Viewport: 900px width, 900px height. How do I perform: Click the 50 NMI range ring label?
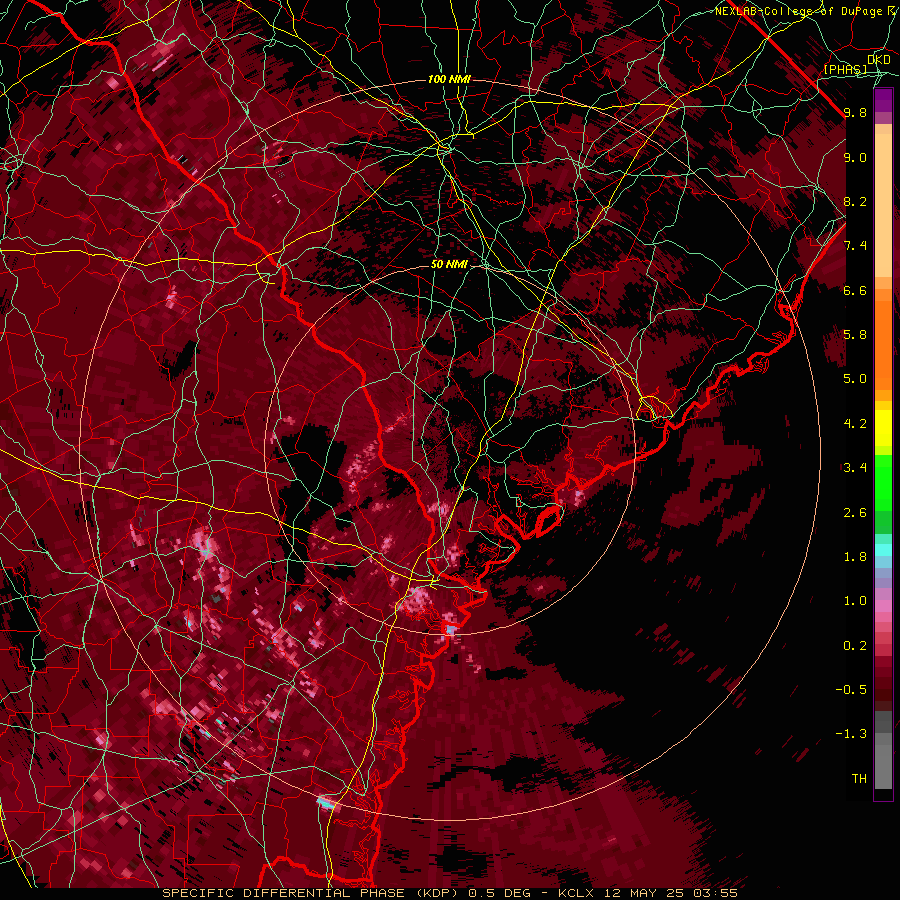(449, 265)
